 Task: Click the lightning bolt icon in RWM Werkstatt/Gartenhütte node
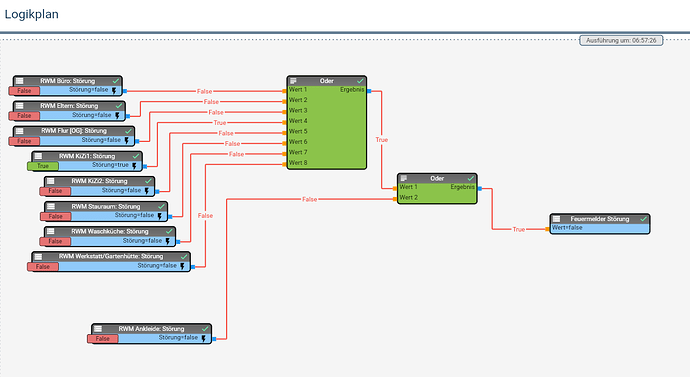(182, 266)
